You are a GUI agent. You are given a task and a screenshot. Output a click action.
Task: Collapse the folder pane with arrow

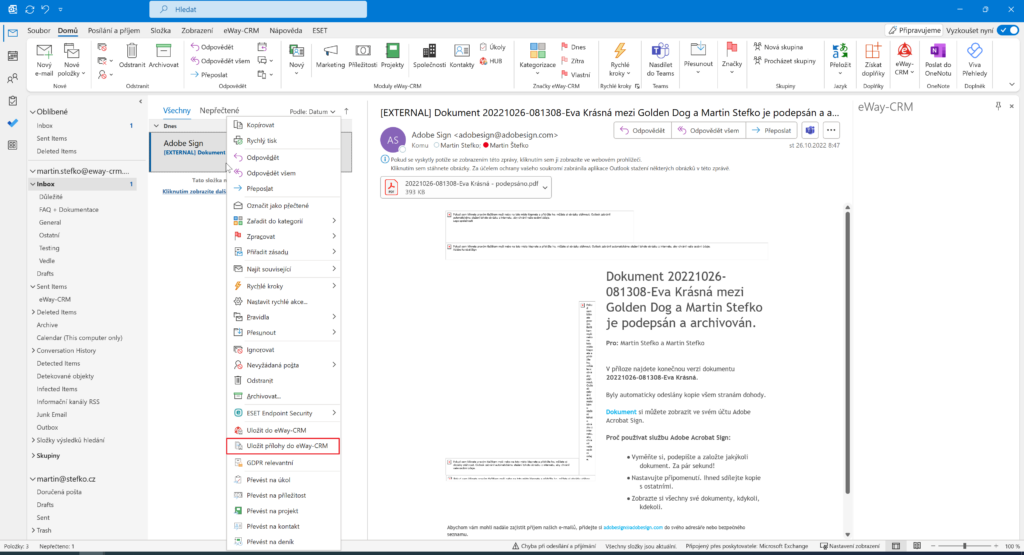coord(140,102)
